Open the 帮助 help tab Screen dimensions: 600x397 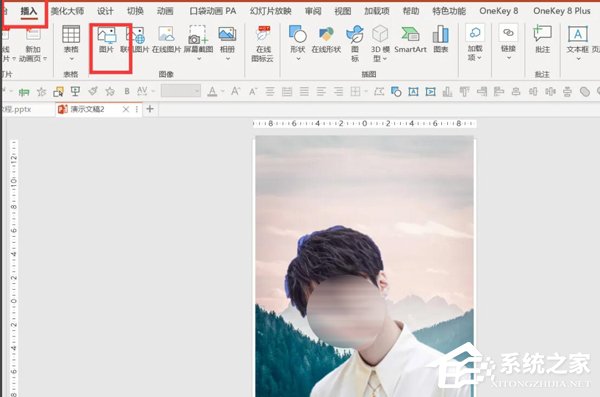[411, 11]
